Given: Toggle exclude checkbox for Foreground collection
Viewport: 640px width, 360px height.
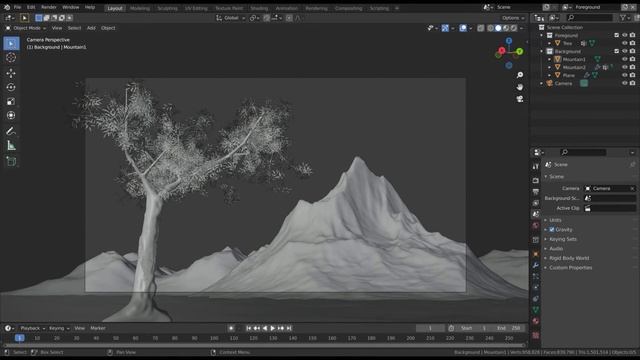Looking at the screenshot, I should tap(617, 36).
